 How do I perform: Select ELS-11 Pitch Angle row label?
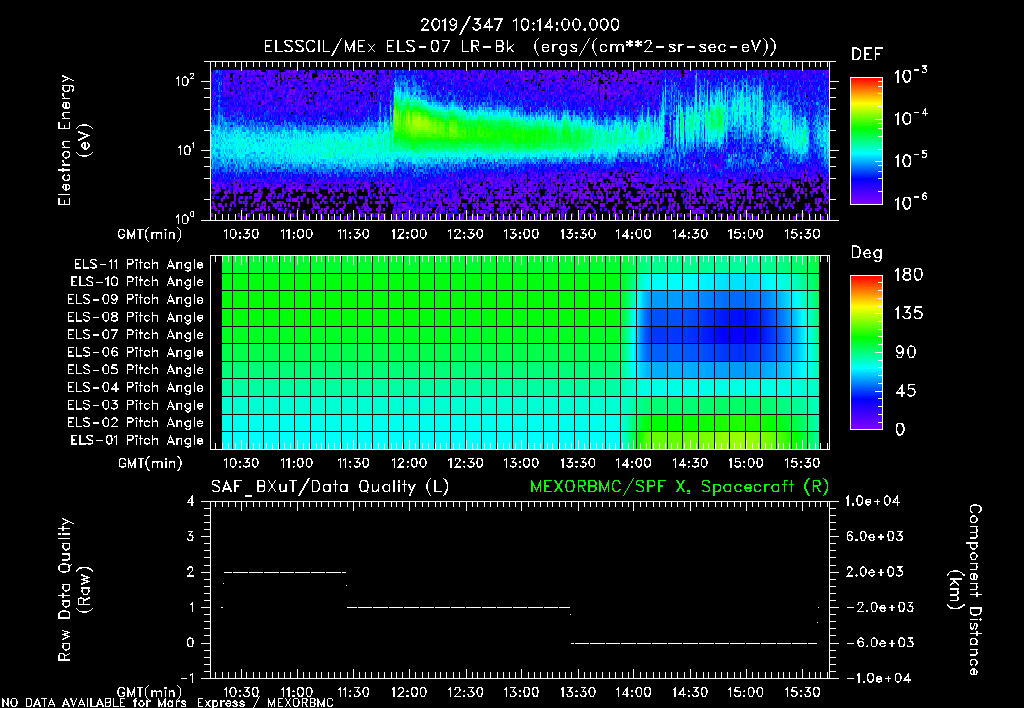[x=138, y=265]
